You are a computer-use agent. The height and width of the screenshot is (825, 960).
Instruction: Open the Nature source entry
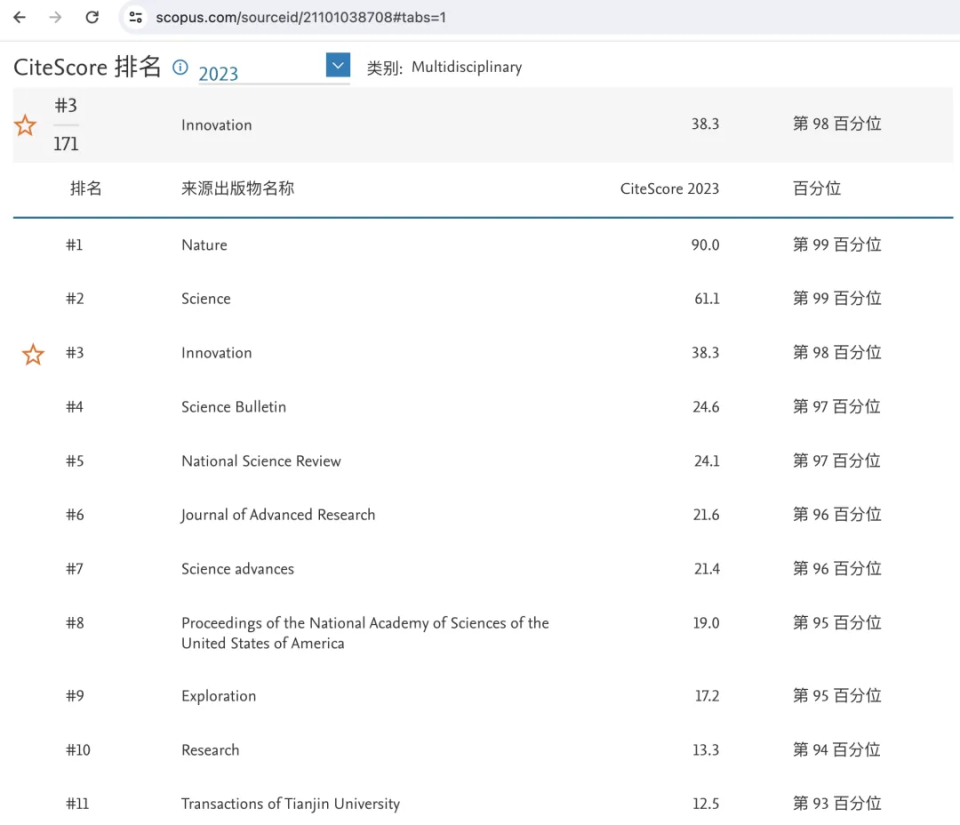[204, 245]
